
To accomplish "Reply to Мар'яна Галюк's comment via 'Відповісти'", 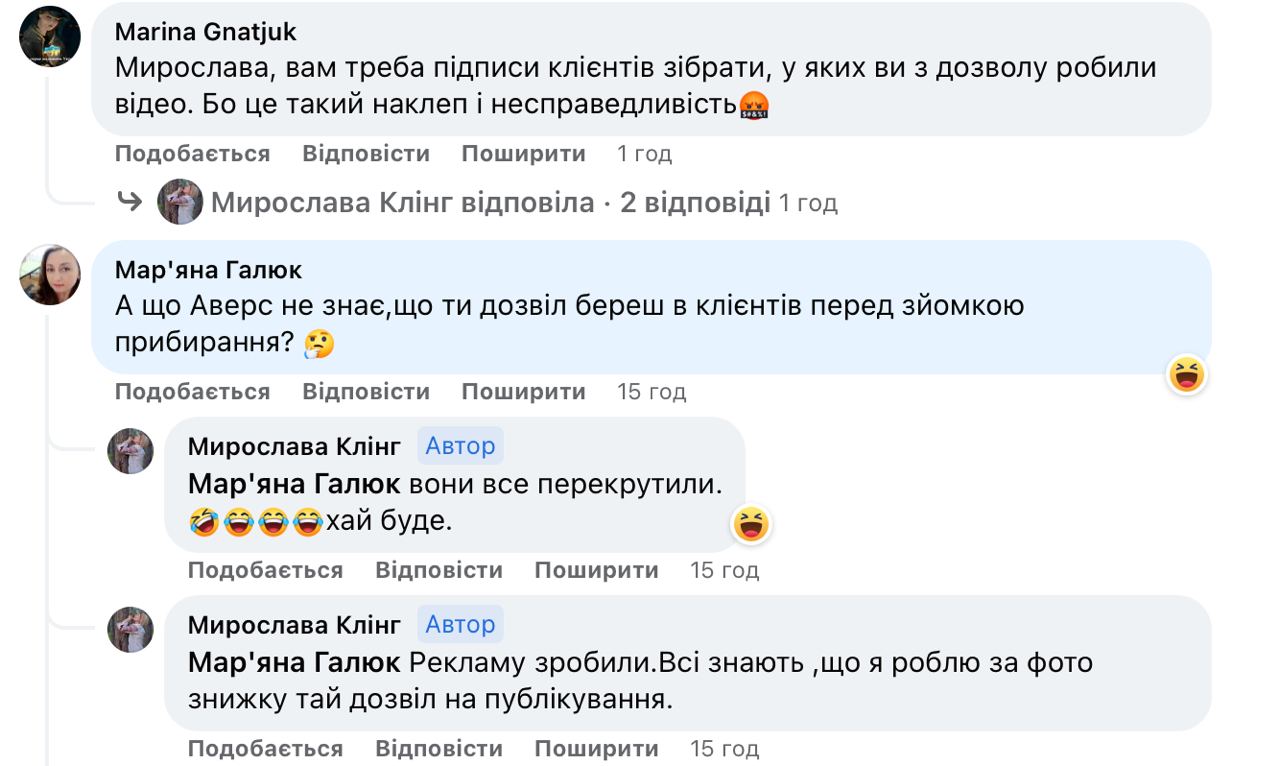I will pos(366,392).
